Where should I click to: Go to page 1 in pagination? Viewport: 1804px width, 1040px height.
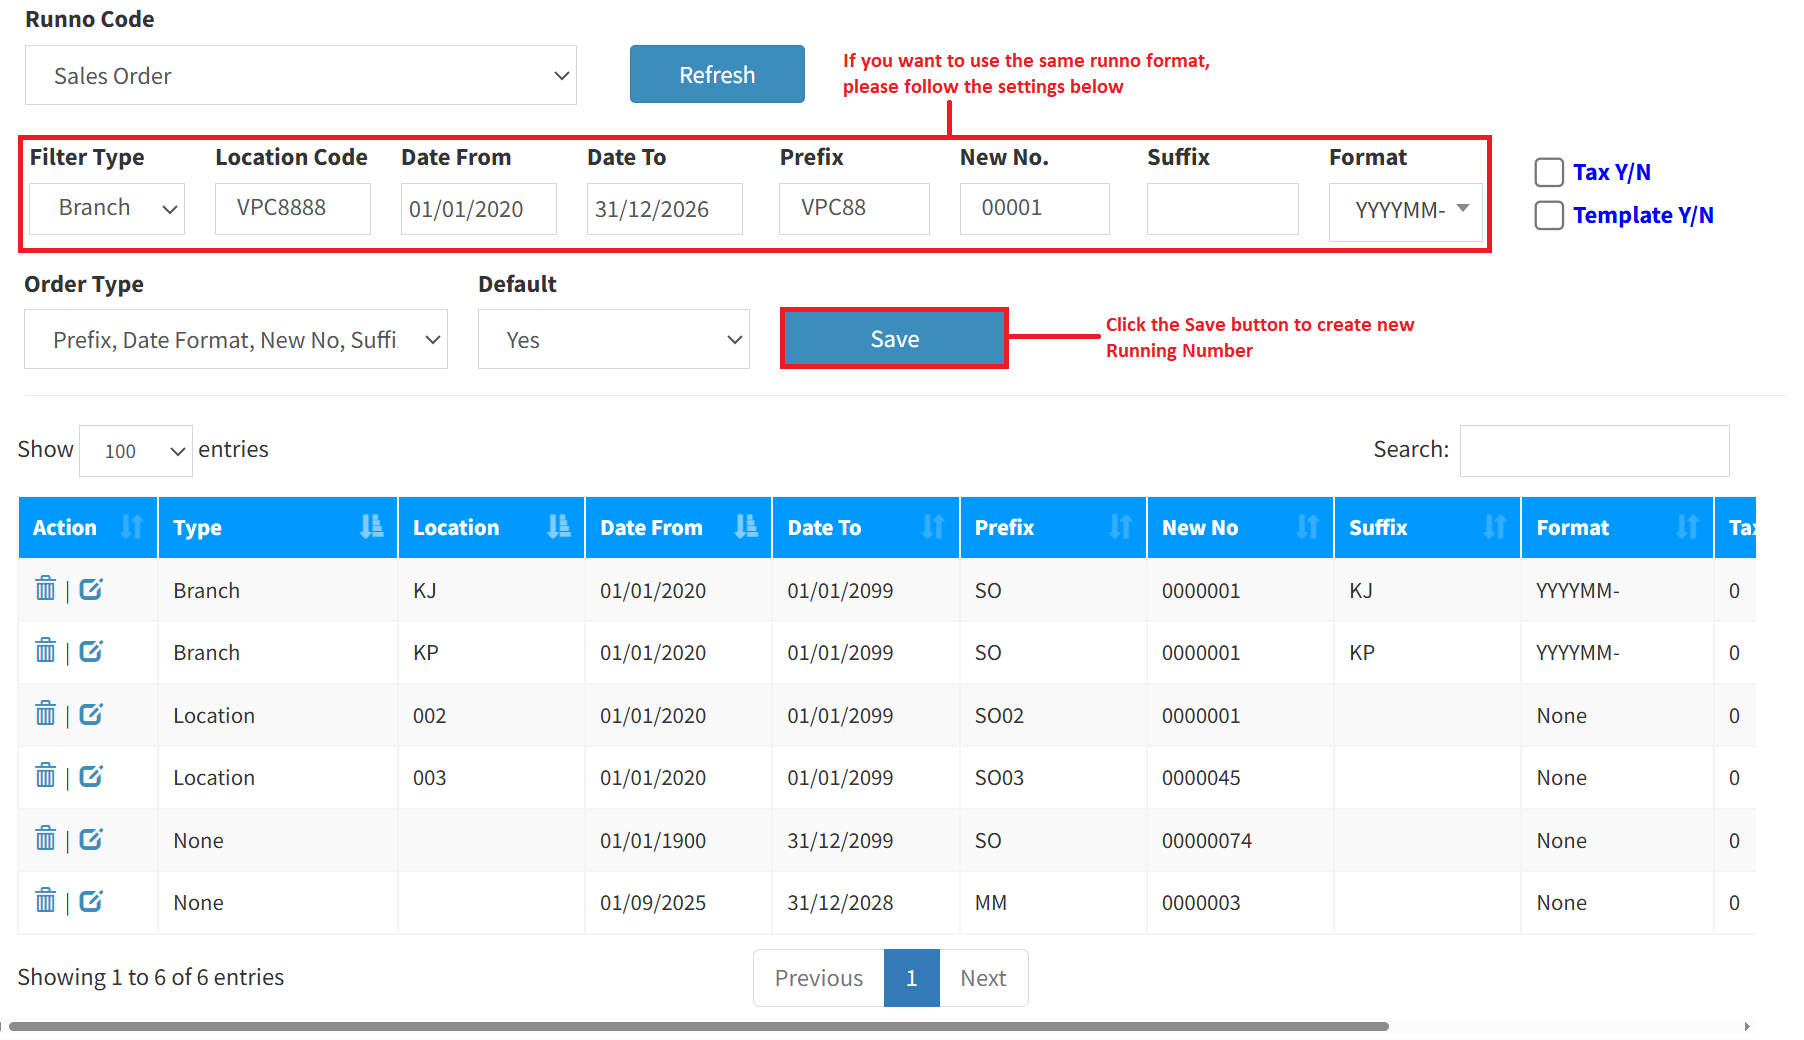click(x=911, y=978)
